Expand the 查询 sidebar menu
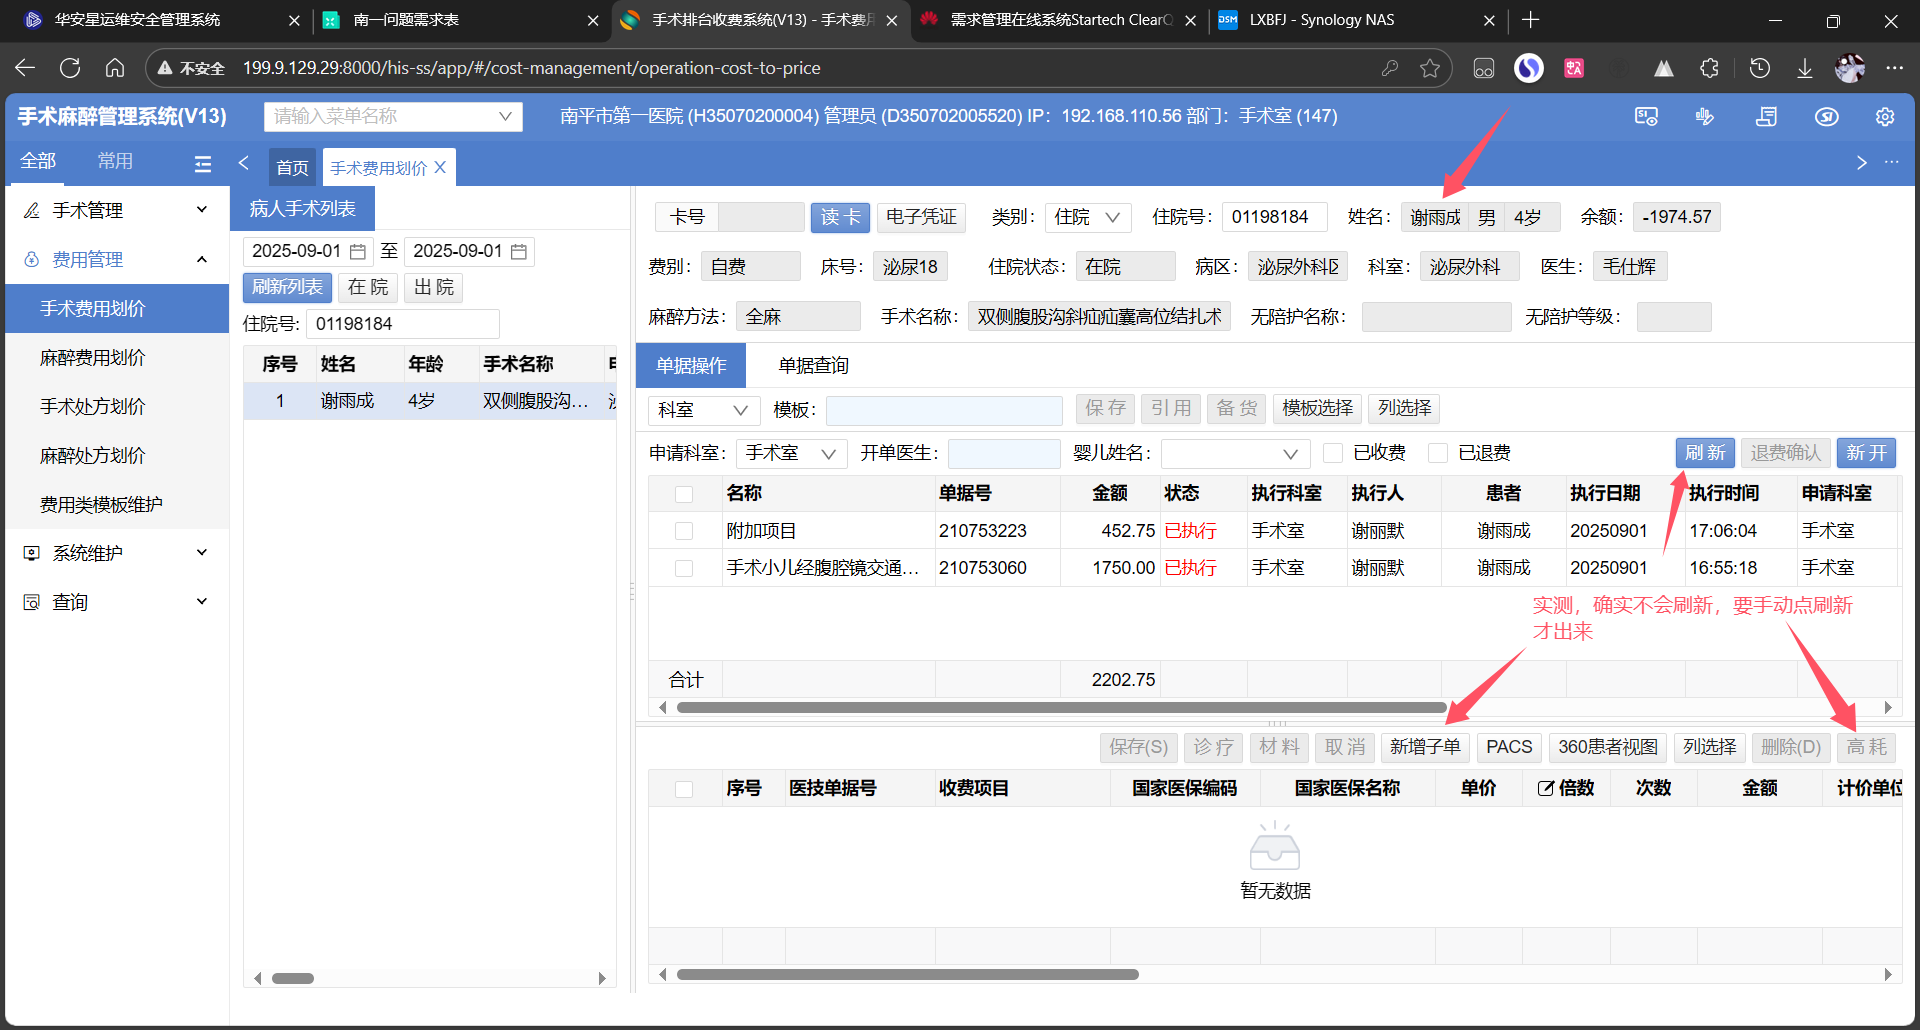The height and width of the screenshot is (1030, 1920). (x=118, y=602)
